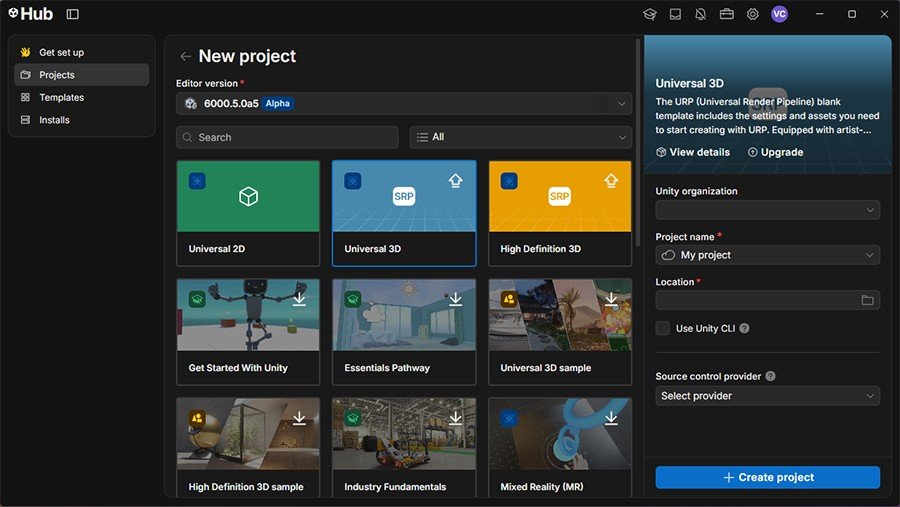This screenshot has height=507, width=900.
Task: Select the Industry Fundamentals thumbnail
Action: pos(404,434)
